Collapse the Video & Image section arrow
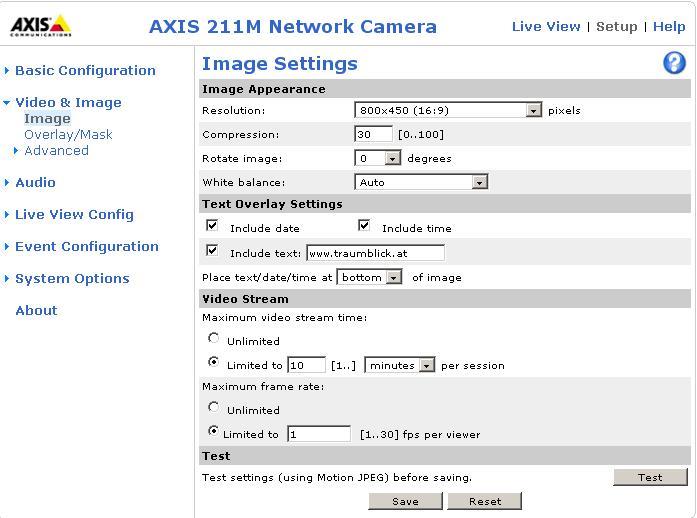Screen dimensions: 697x518 [7, 103]
